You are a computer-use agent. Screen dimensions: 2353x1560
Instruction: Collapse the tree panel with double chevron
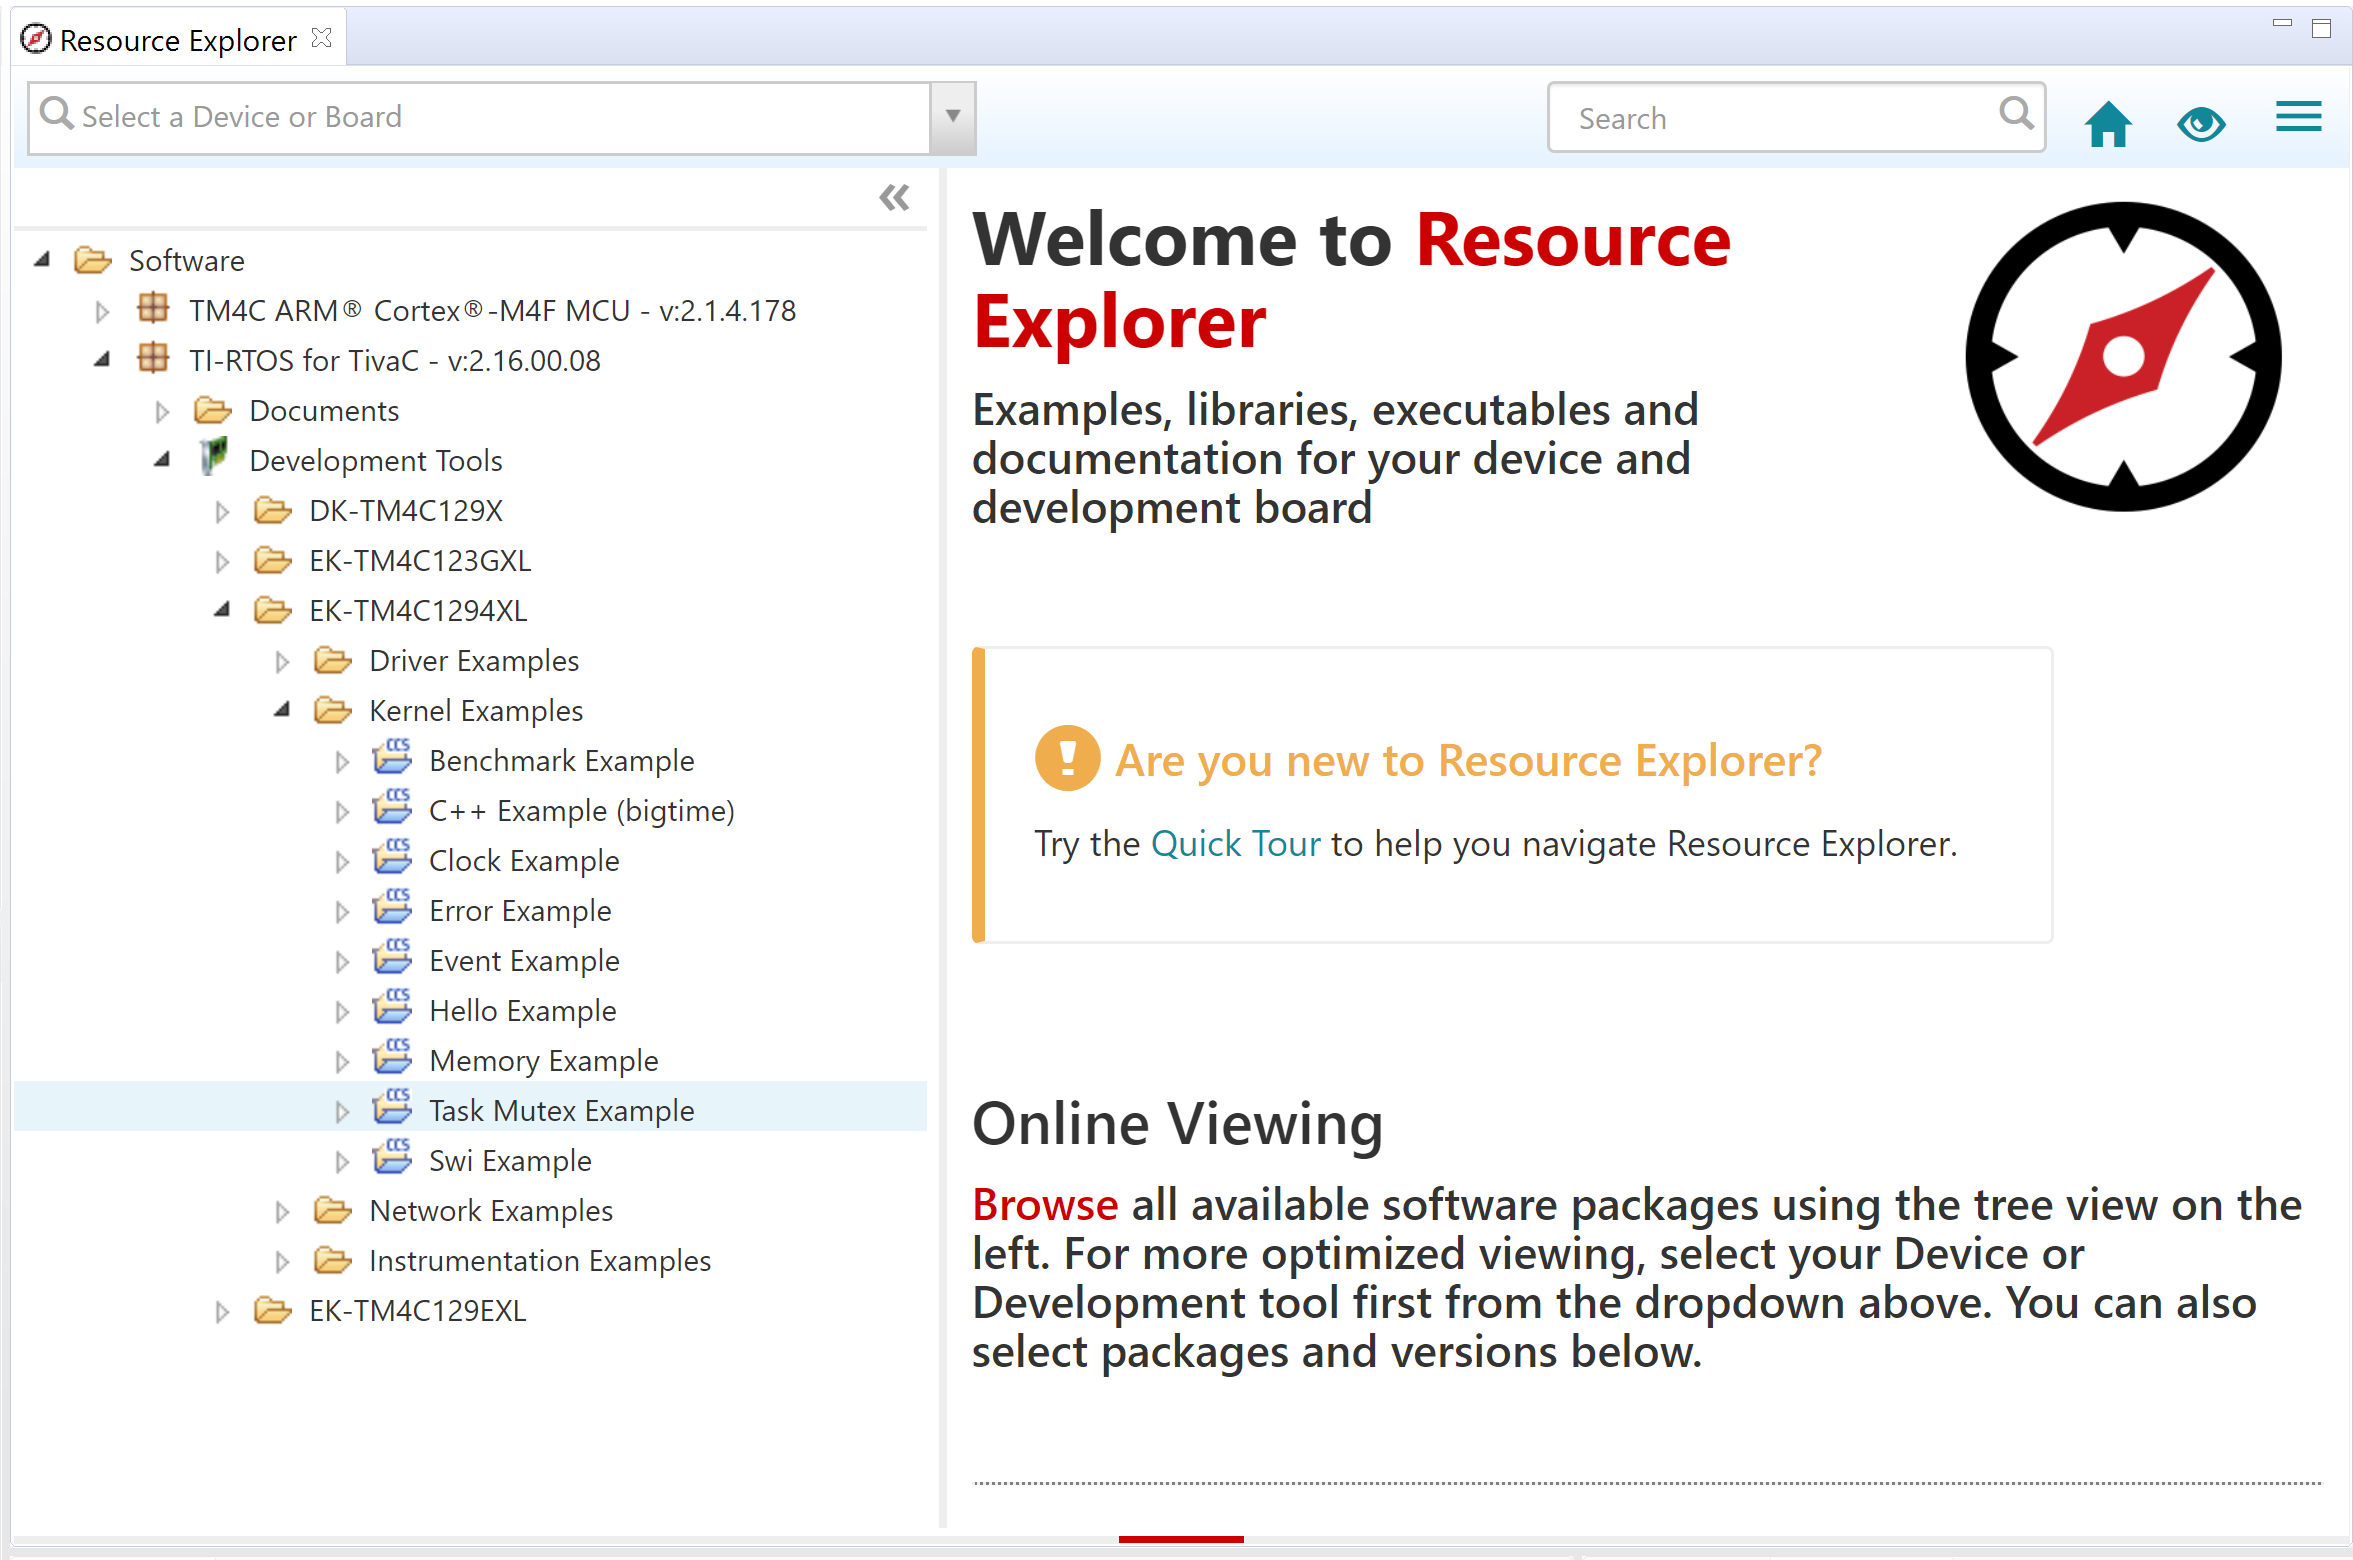pos(894,197)
